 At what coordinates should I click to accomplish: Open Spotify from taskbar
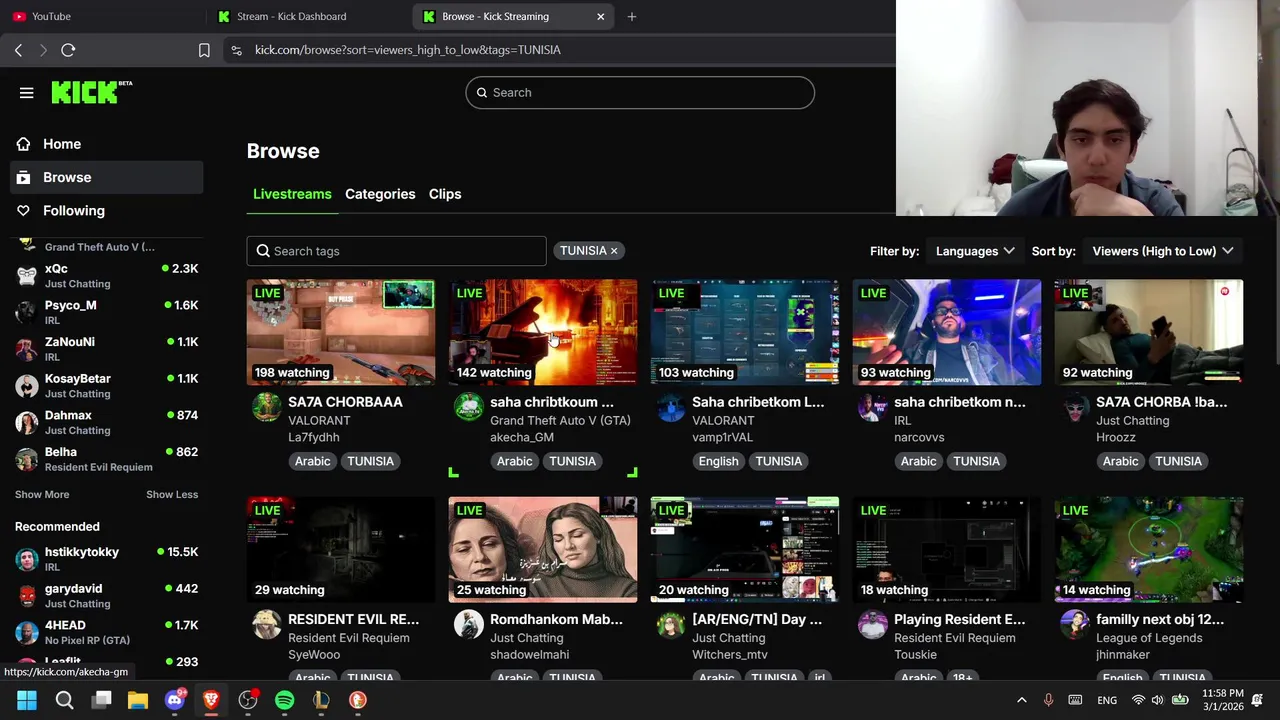284,700
